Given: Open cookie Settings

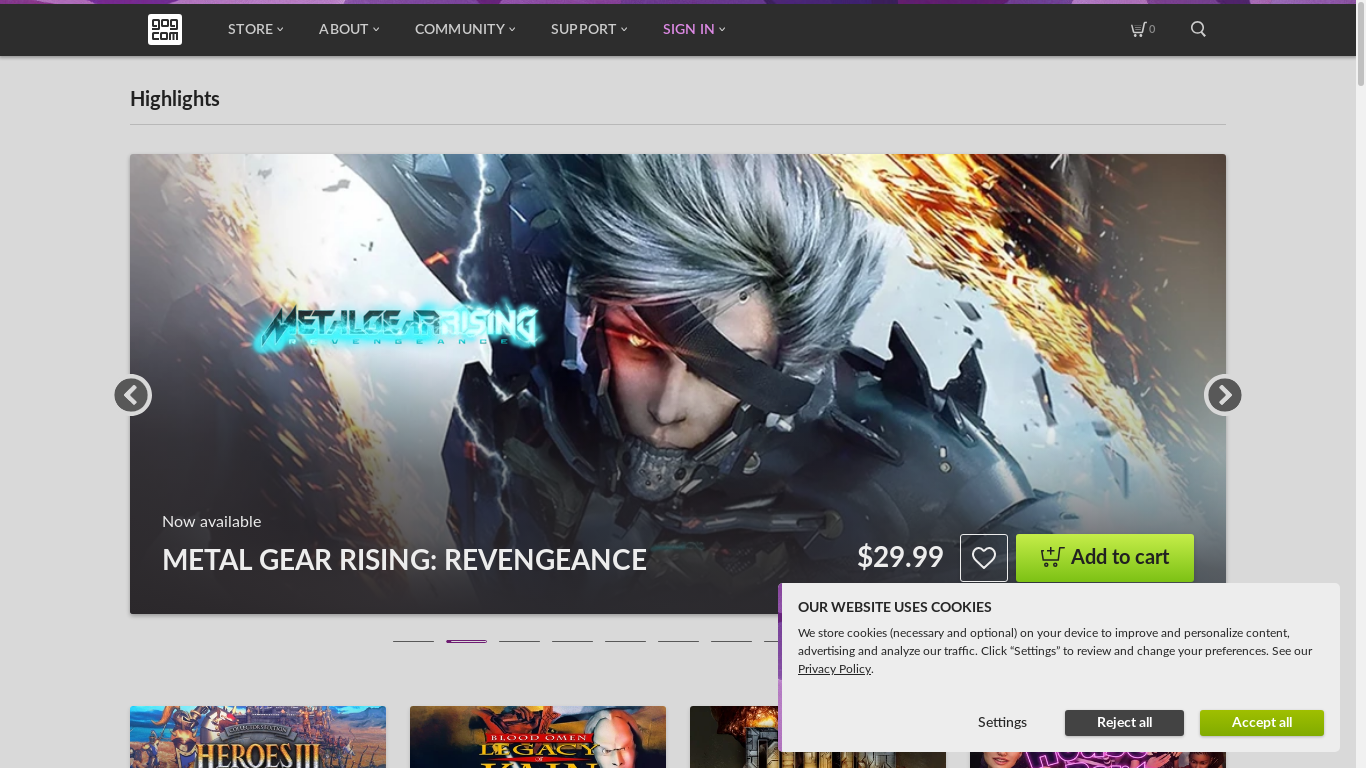Looking at the screenshot, I should click(x=1002, y=723).
